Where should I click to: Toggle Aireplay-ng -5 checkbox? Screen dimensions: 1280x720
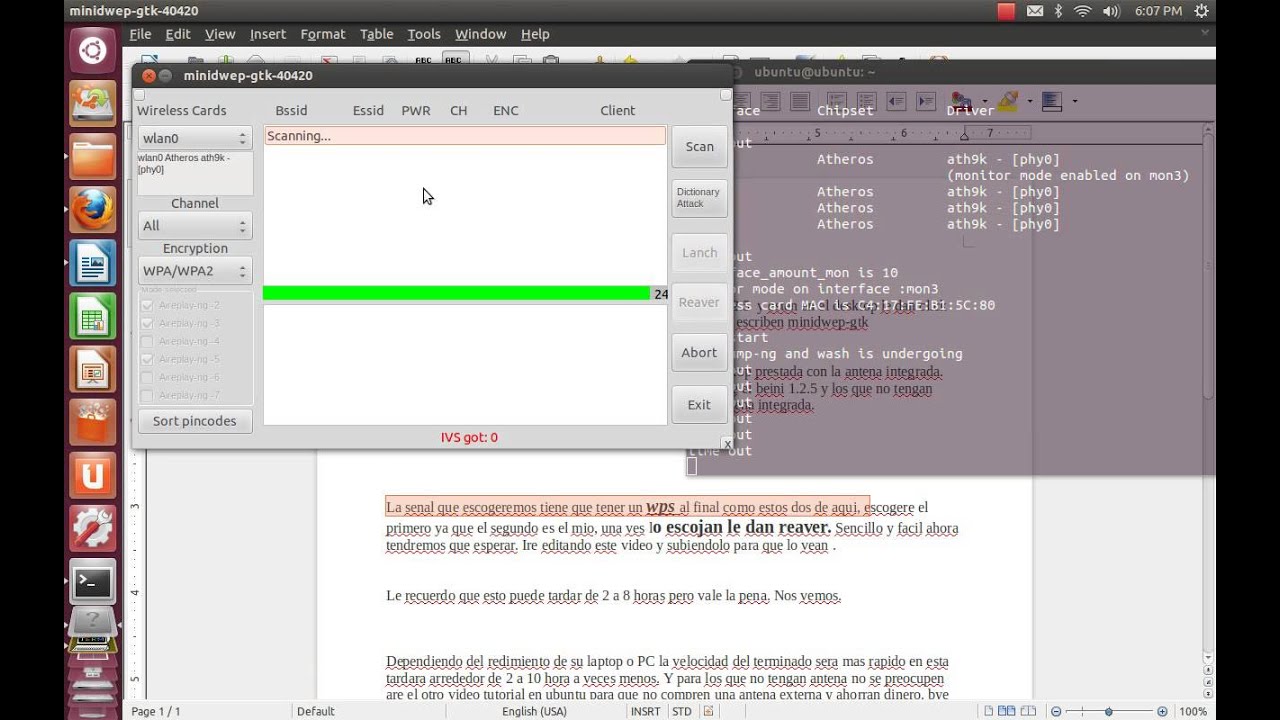coord(148,359)
